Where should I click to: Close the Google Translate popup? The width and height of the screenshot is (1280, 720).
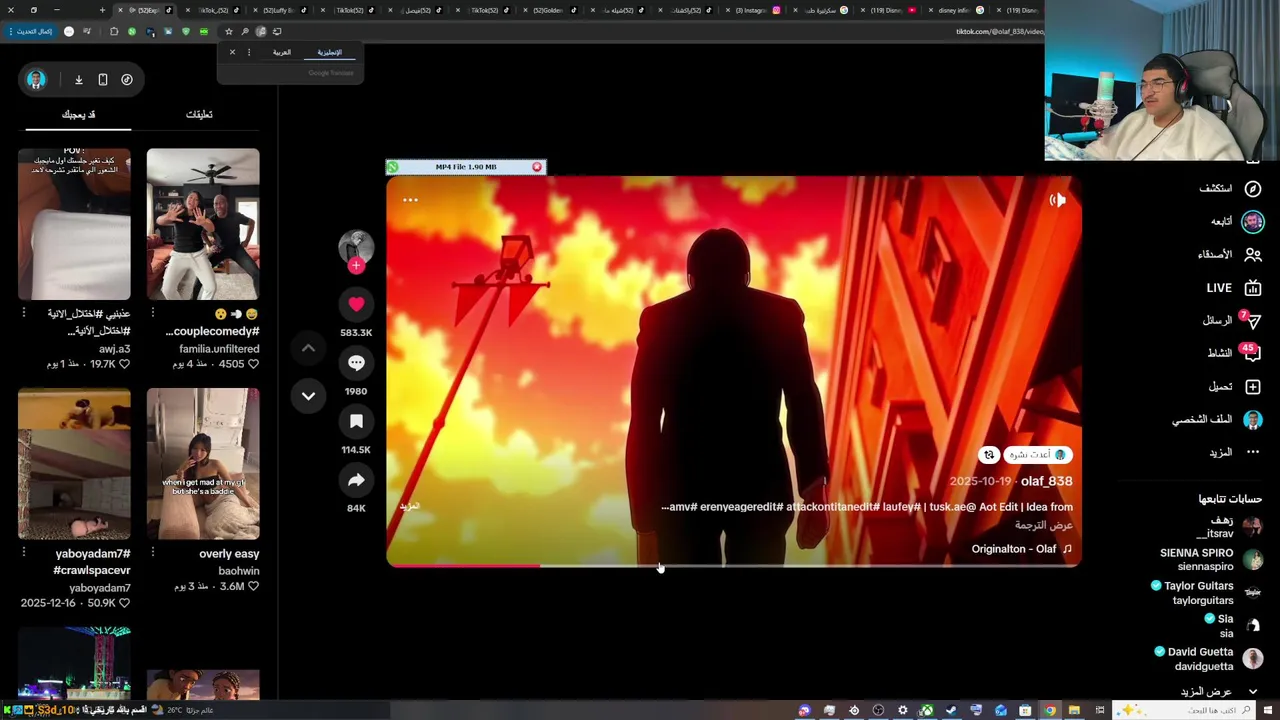coord(232,52)
